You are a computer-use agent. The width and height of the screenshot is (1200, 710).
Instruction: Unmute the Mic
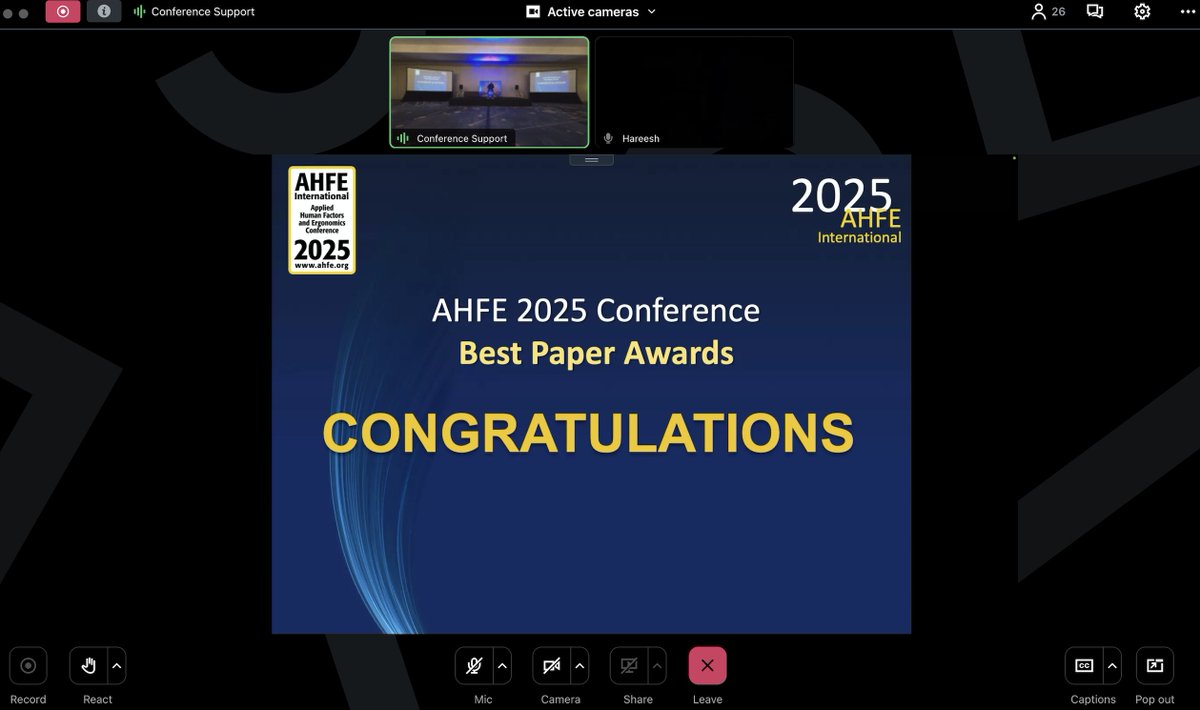(x=474, y=666)
